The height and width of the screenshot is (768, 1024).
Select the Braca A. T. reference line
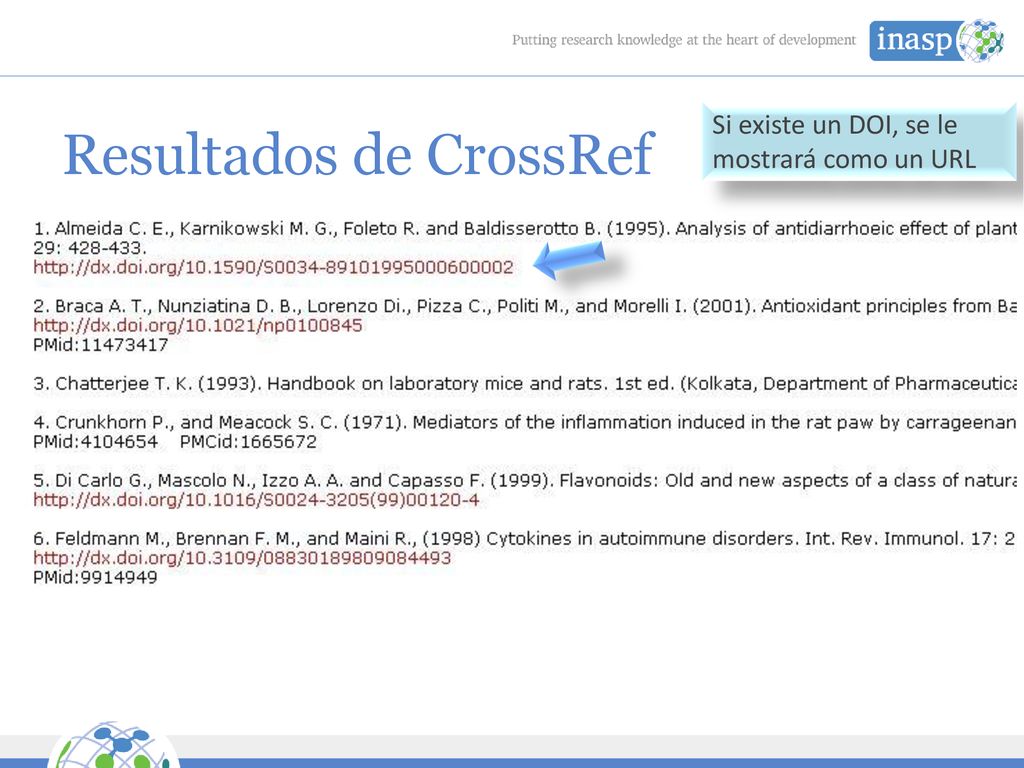click(525, 306)
